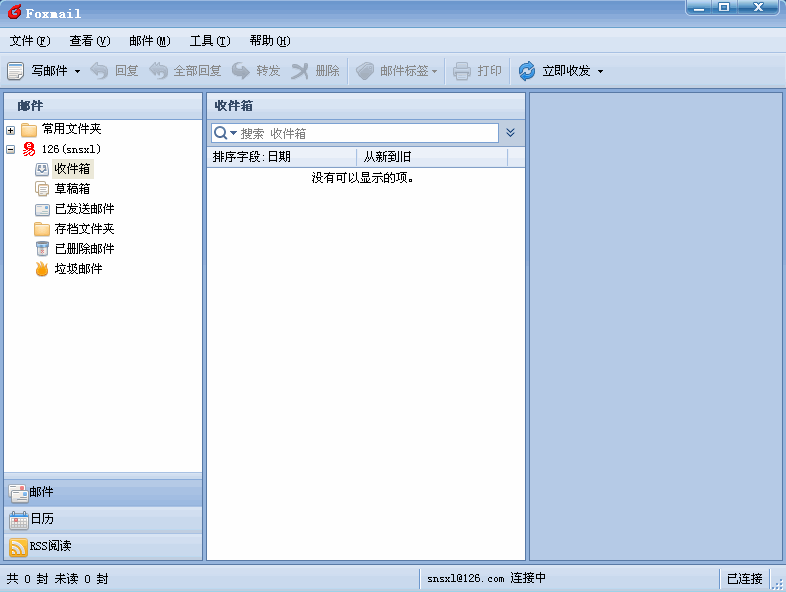This screenshot has width=786, height=592.
Task: Click the 回复 reply toolbar button
Action: (x=114, y=71)
